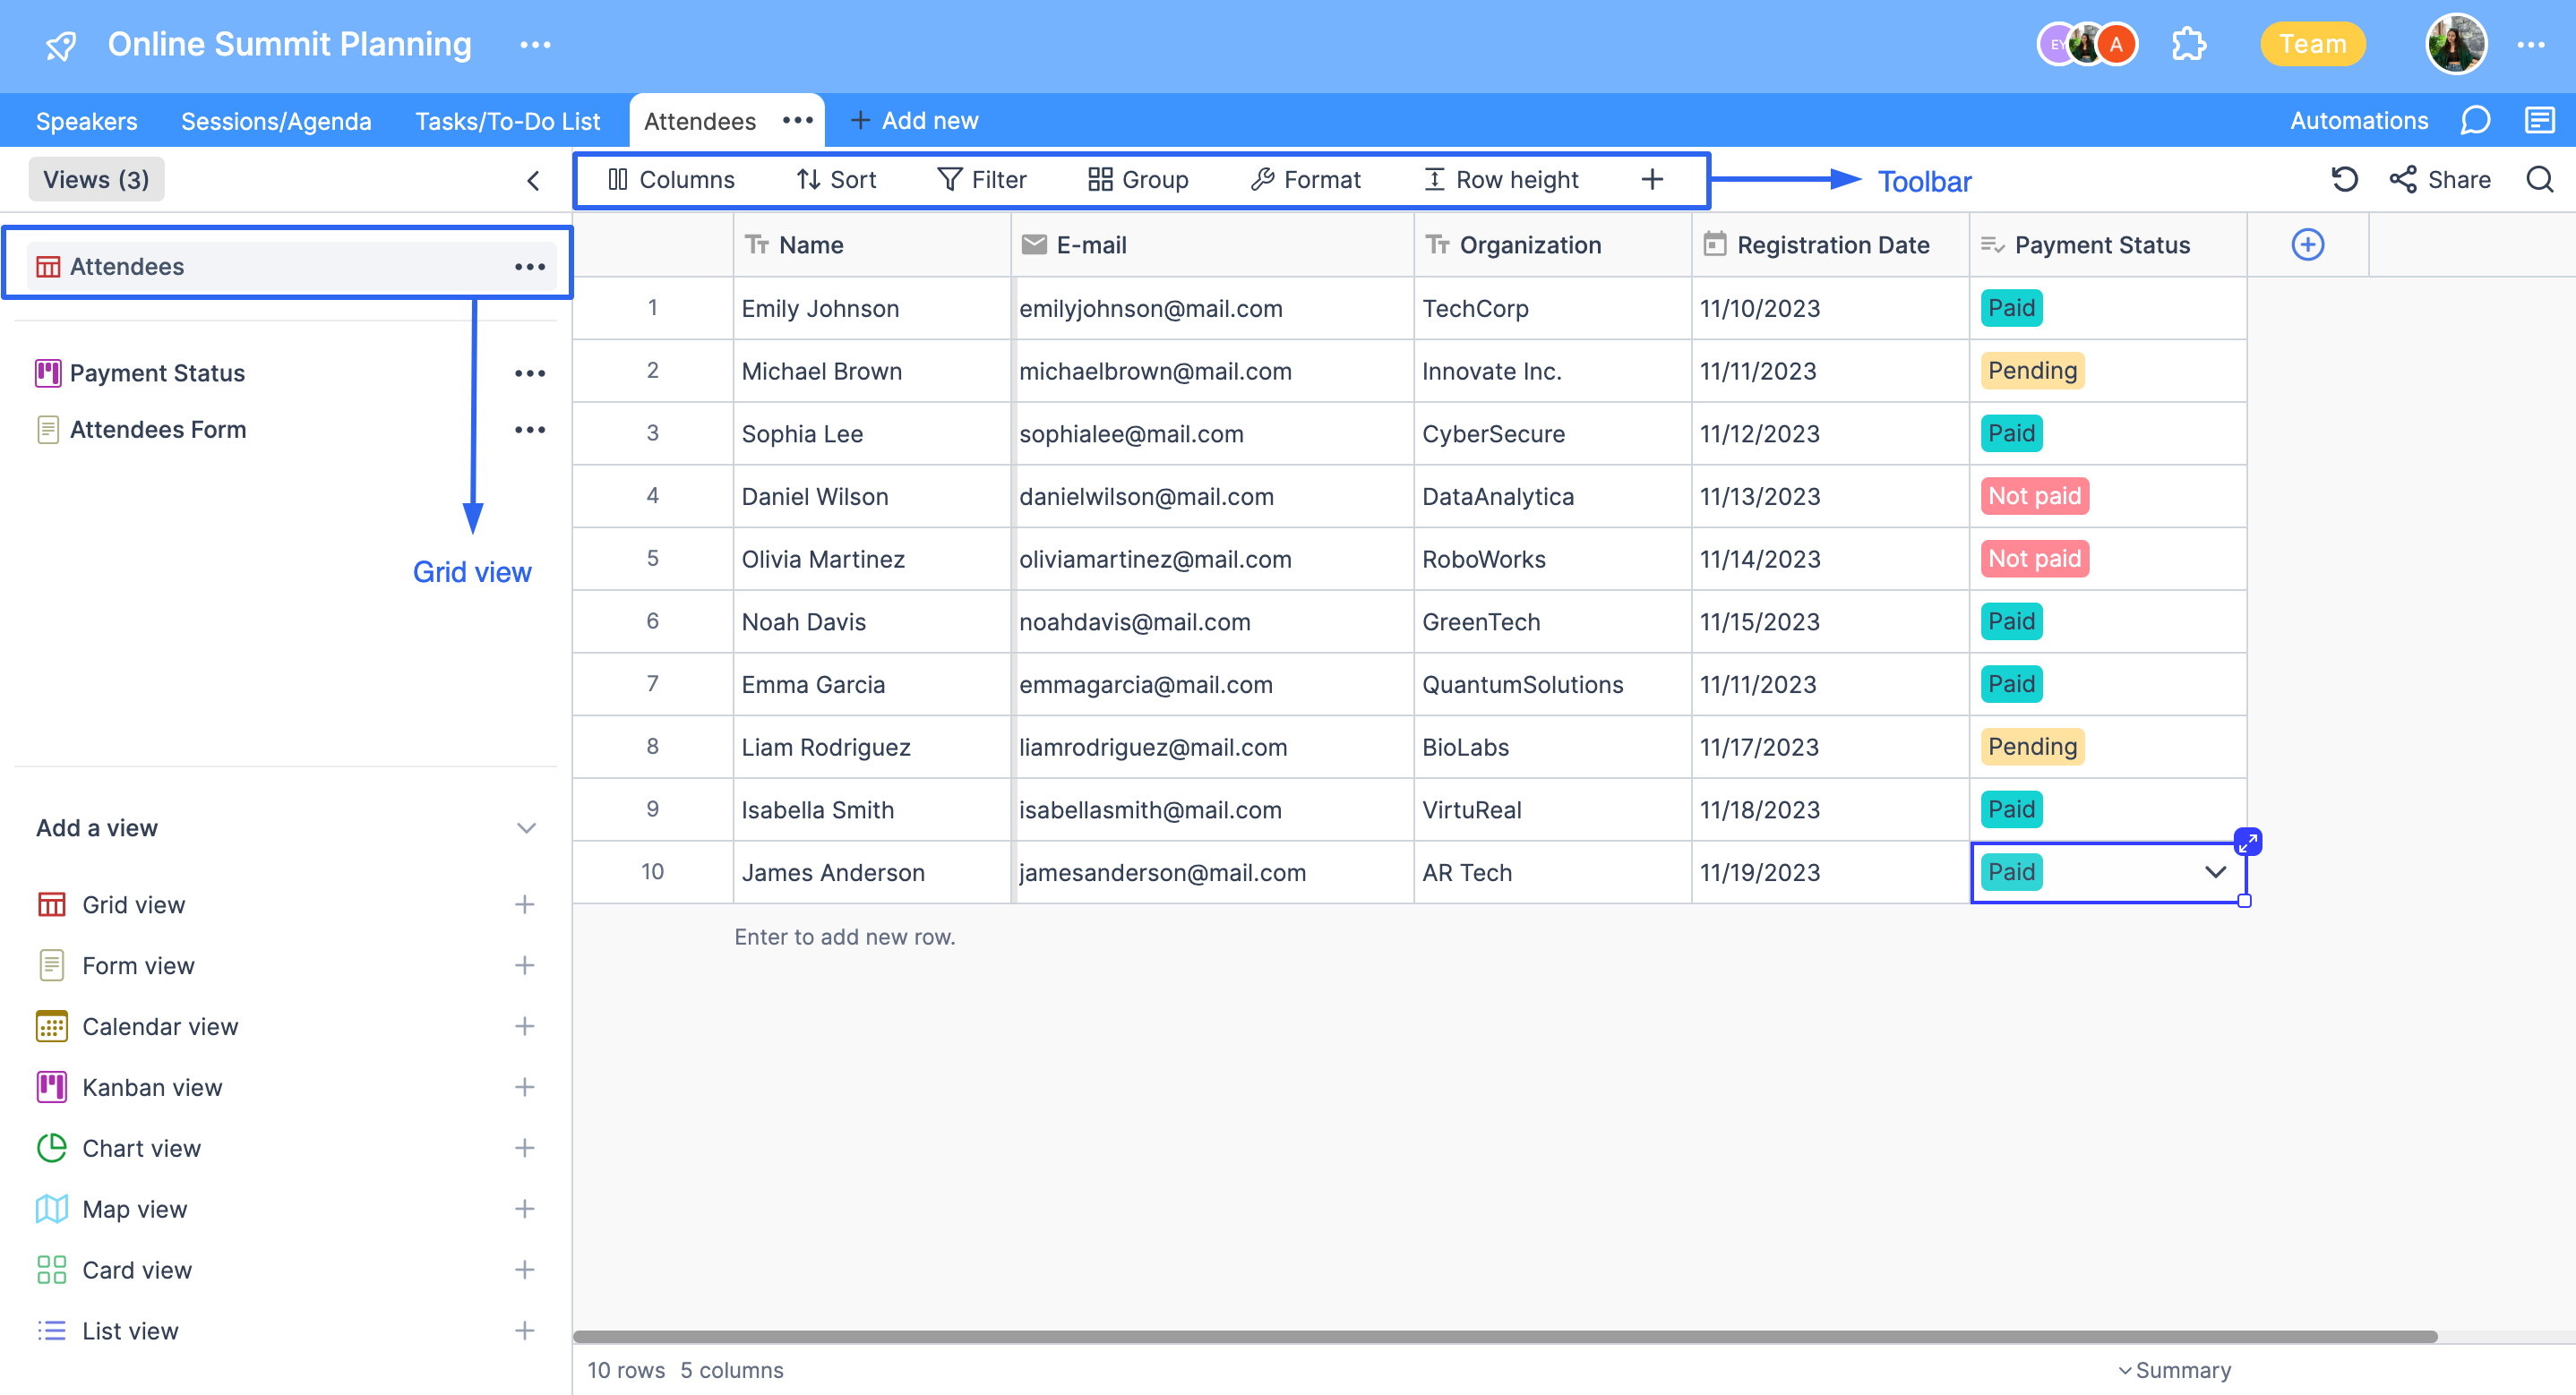The height and width of the screenshot is (1395, 2576).
Task: Open the comments chat bubble icon
Action: pos(2475,121)
